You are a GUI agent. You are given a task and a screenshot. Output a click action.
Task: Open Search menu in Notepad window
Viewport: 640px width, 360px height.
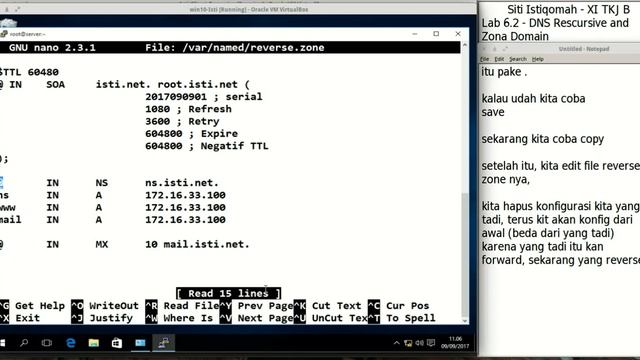coord(518,59)
